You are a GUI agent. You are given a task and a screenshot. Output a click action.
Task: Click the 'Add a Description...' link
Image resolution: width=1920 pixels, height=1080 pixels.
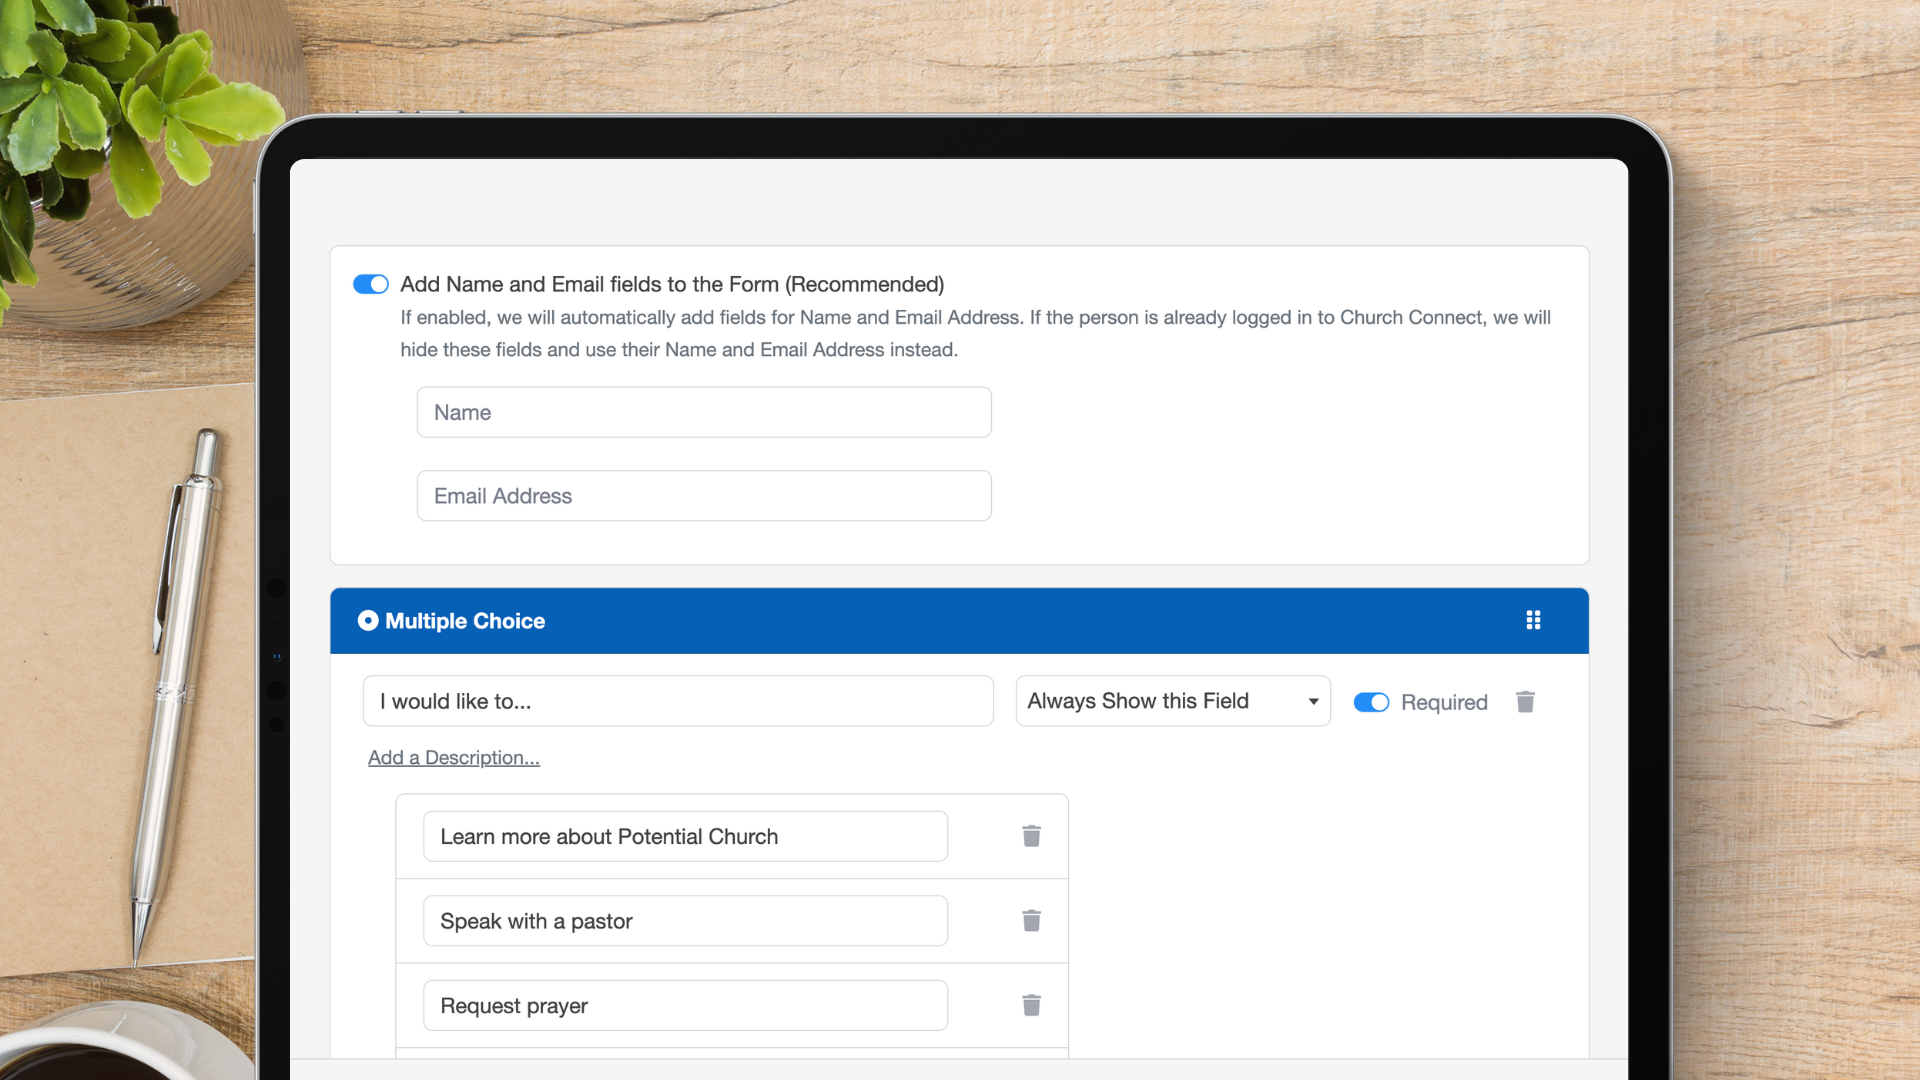(x=453, y=757)
